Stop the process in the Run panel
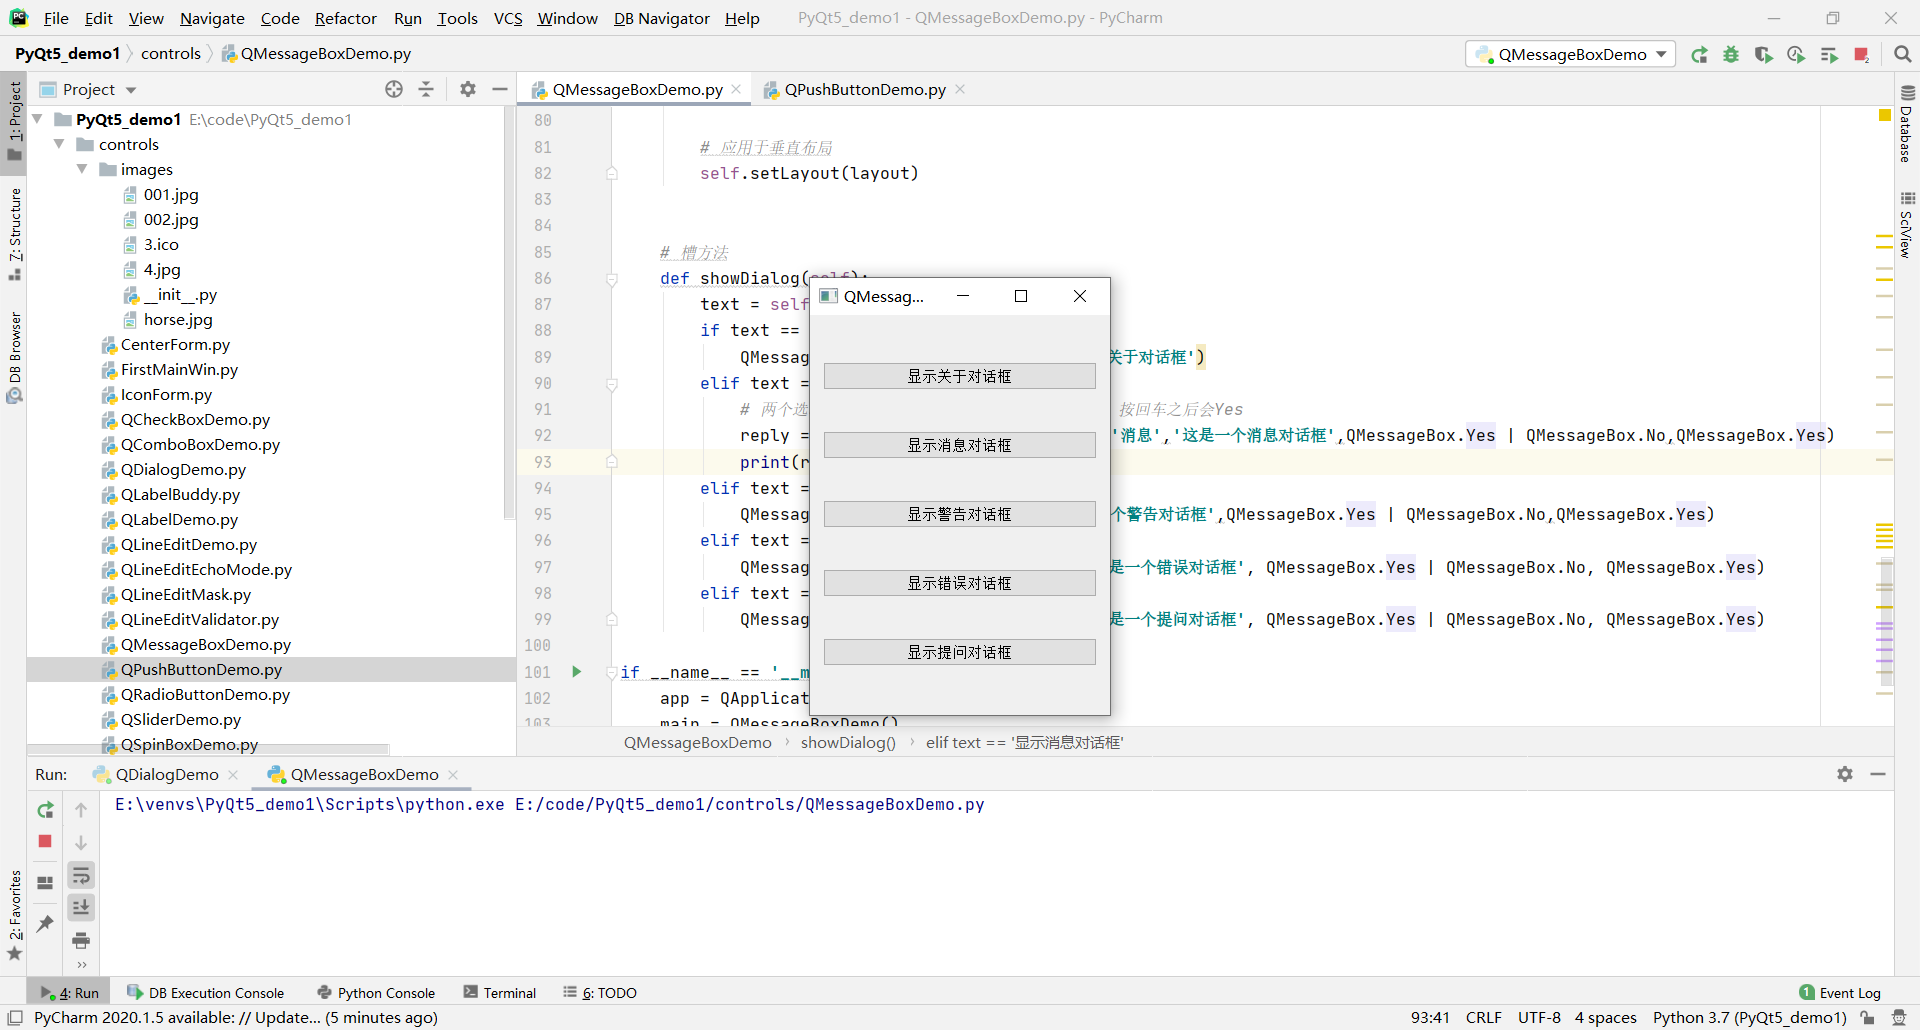The image size is (1920, 1030). tap(45, 842)
